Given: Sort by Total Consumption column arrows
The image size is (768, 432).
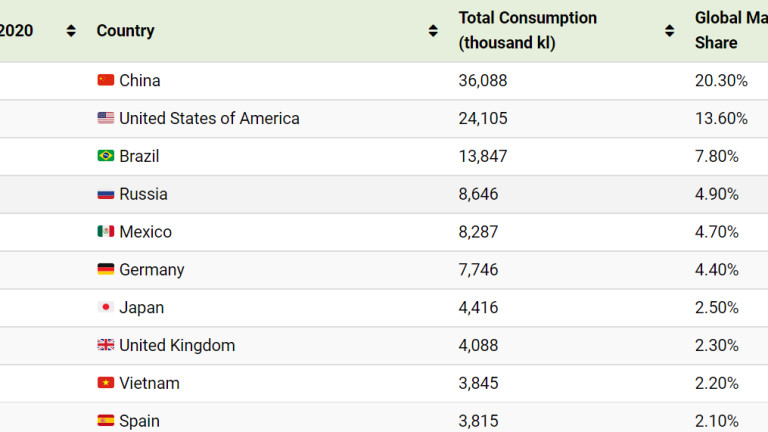Looking at the screenshot, I should 670,31.
